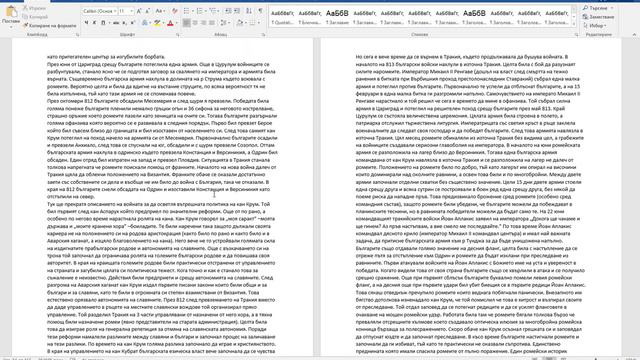Click the zoom slider in status bar
The height and width of the screenshot is (360, 640).
point(596,358)
